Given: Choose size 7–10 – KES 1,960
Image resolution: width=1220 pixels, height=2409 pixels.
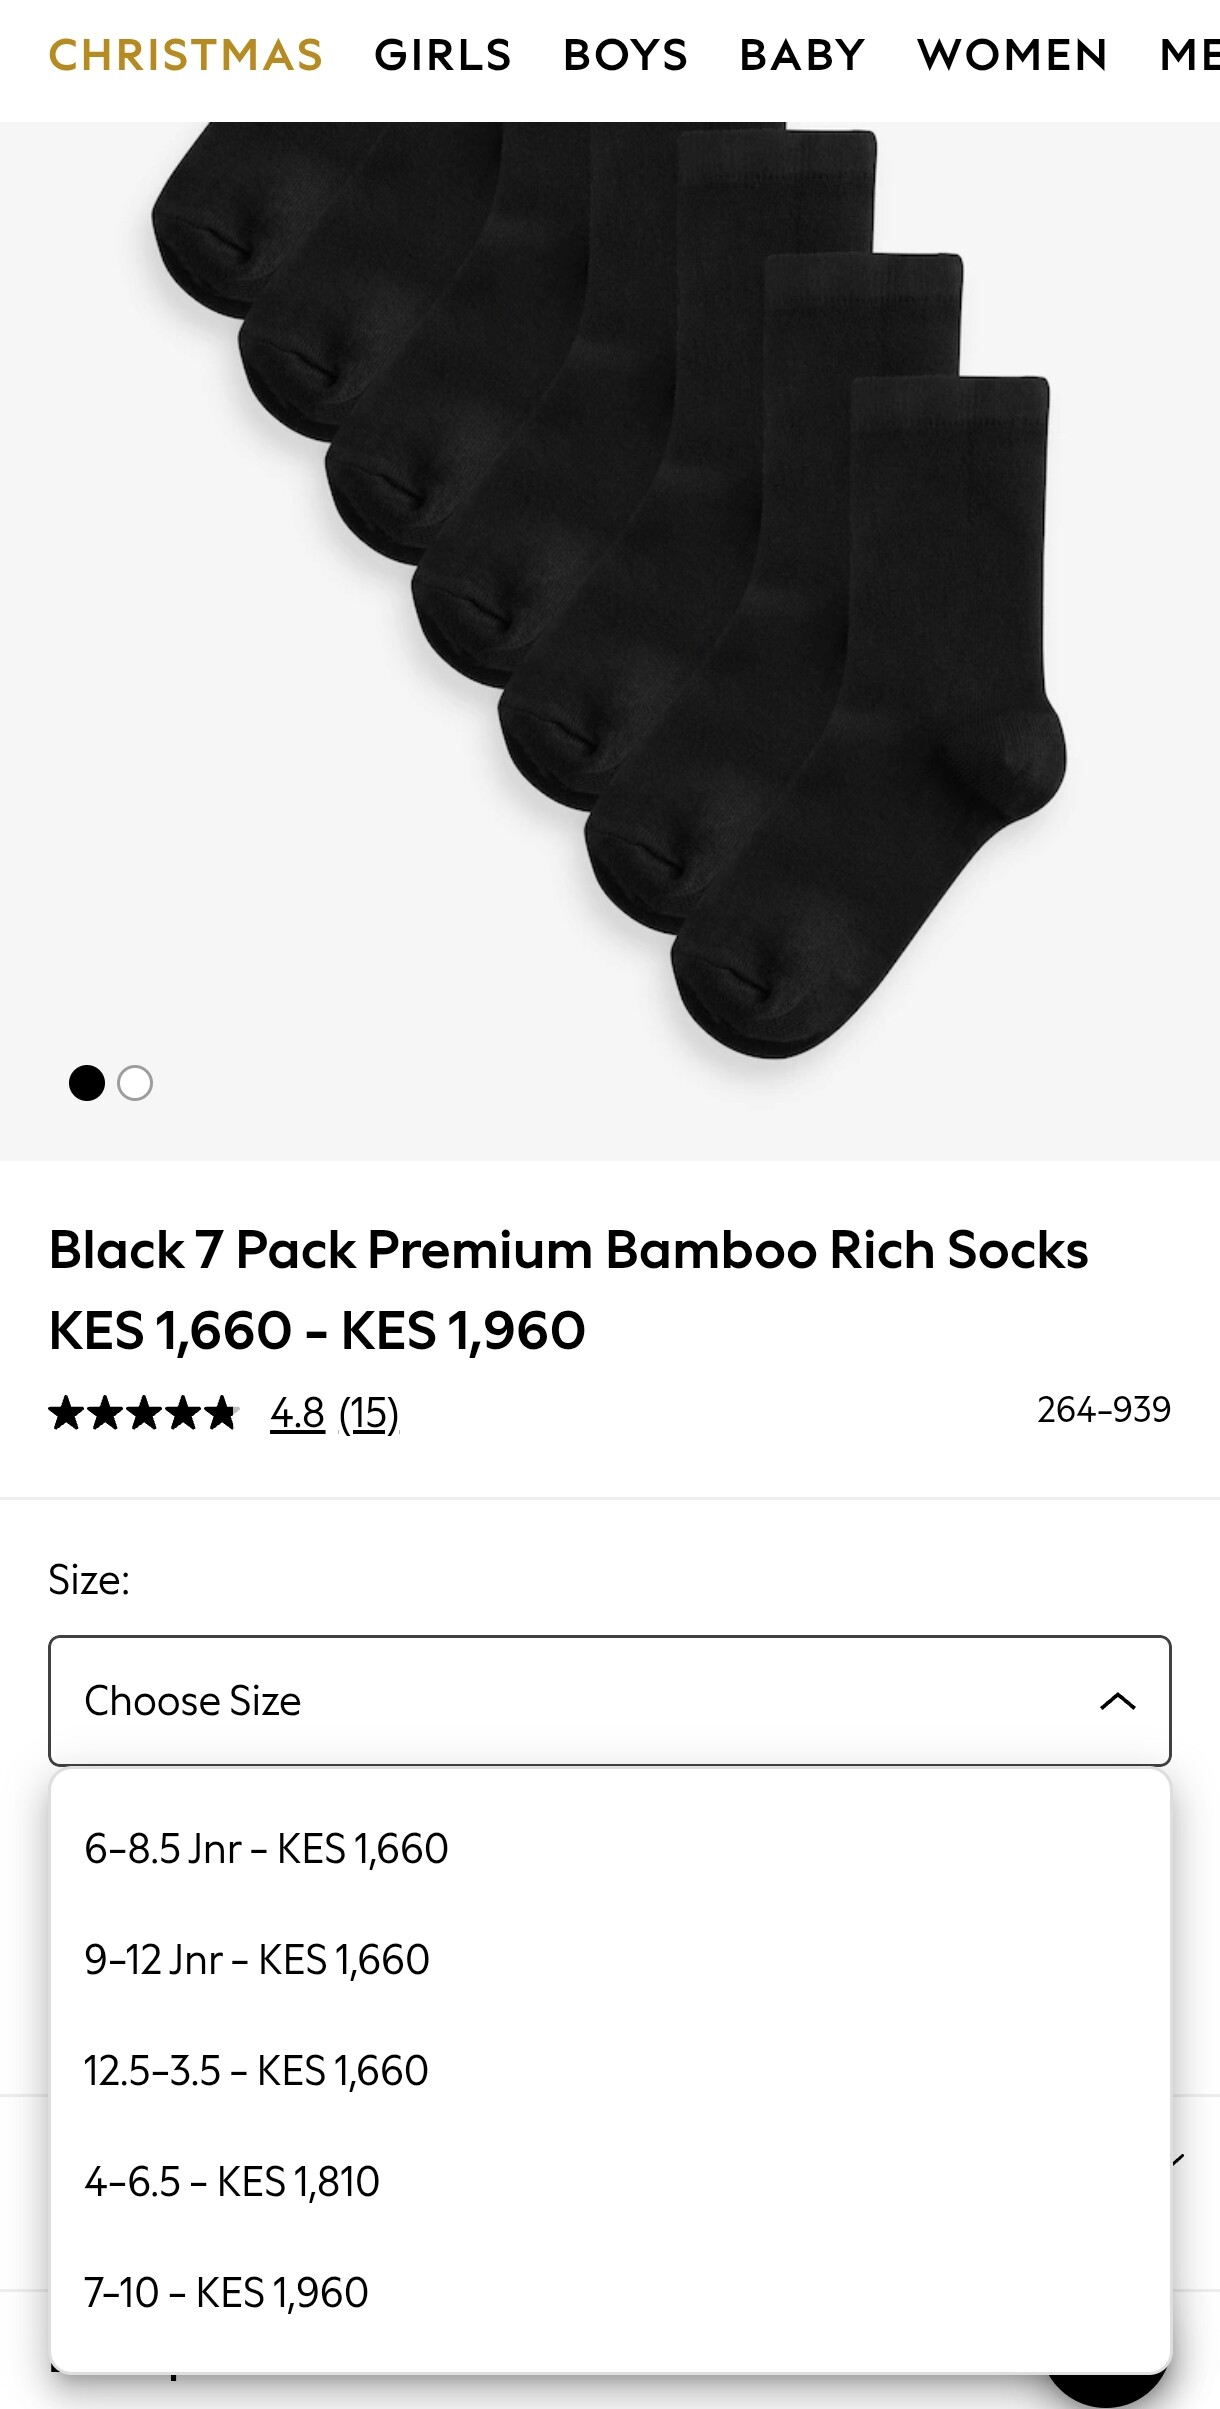Looking at the screenshot, I should 226,2293.
